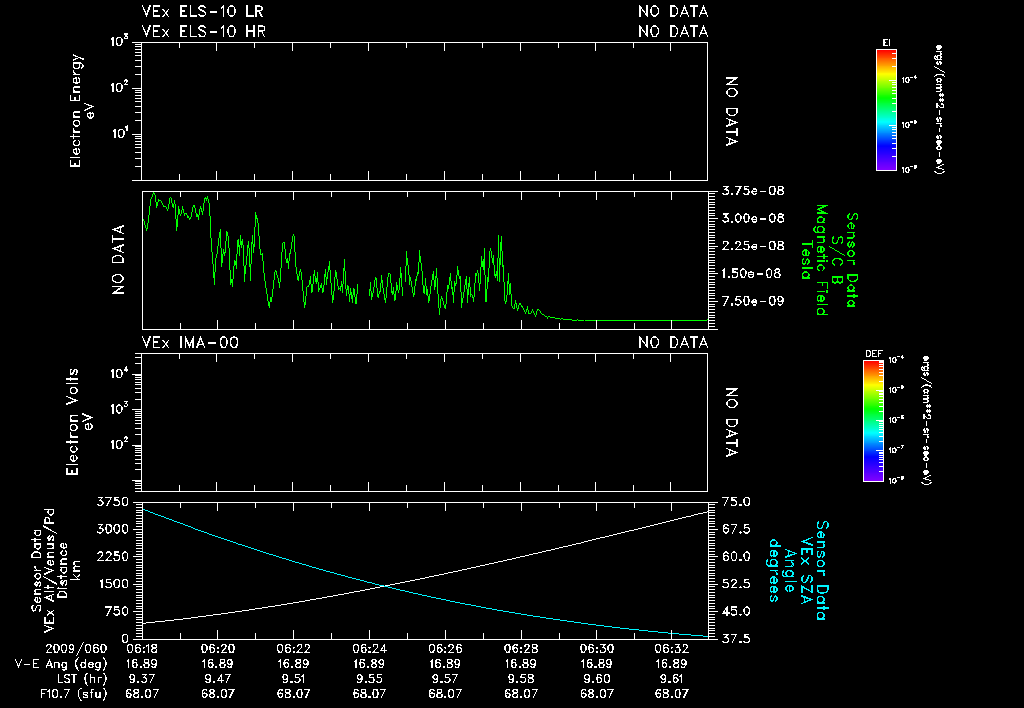1024x708 pixels.
Task: Click the 06:18 time axis label
Action: pos(142,649)
